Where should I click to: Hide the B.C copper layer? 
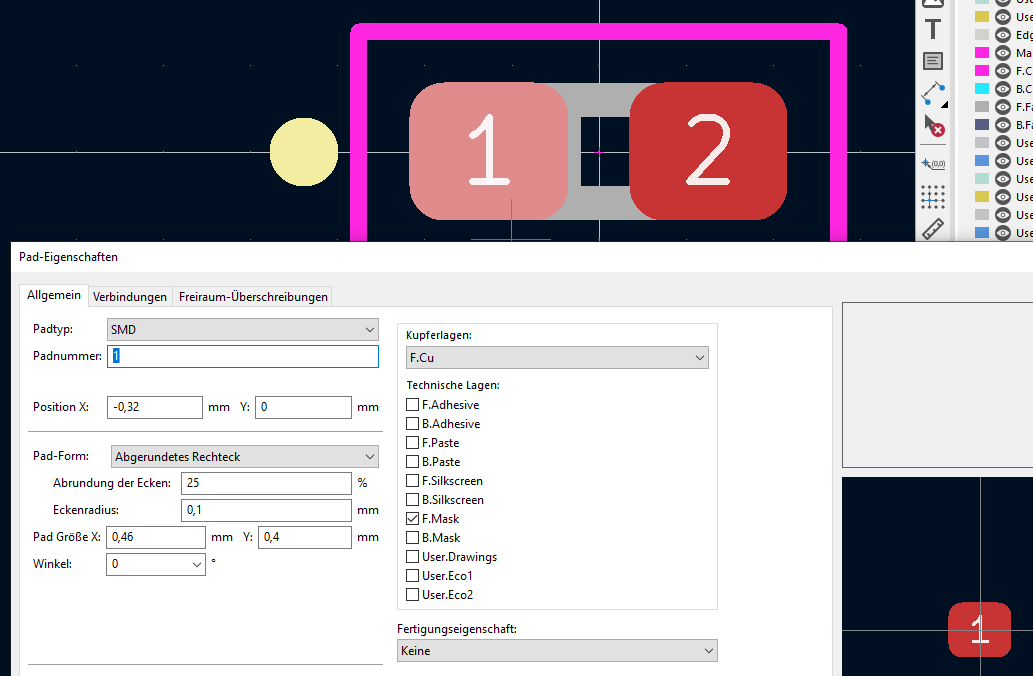click(x=1003, y=89)
